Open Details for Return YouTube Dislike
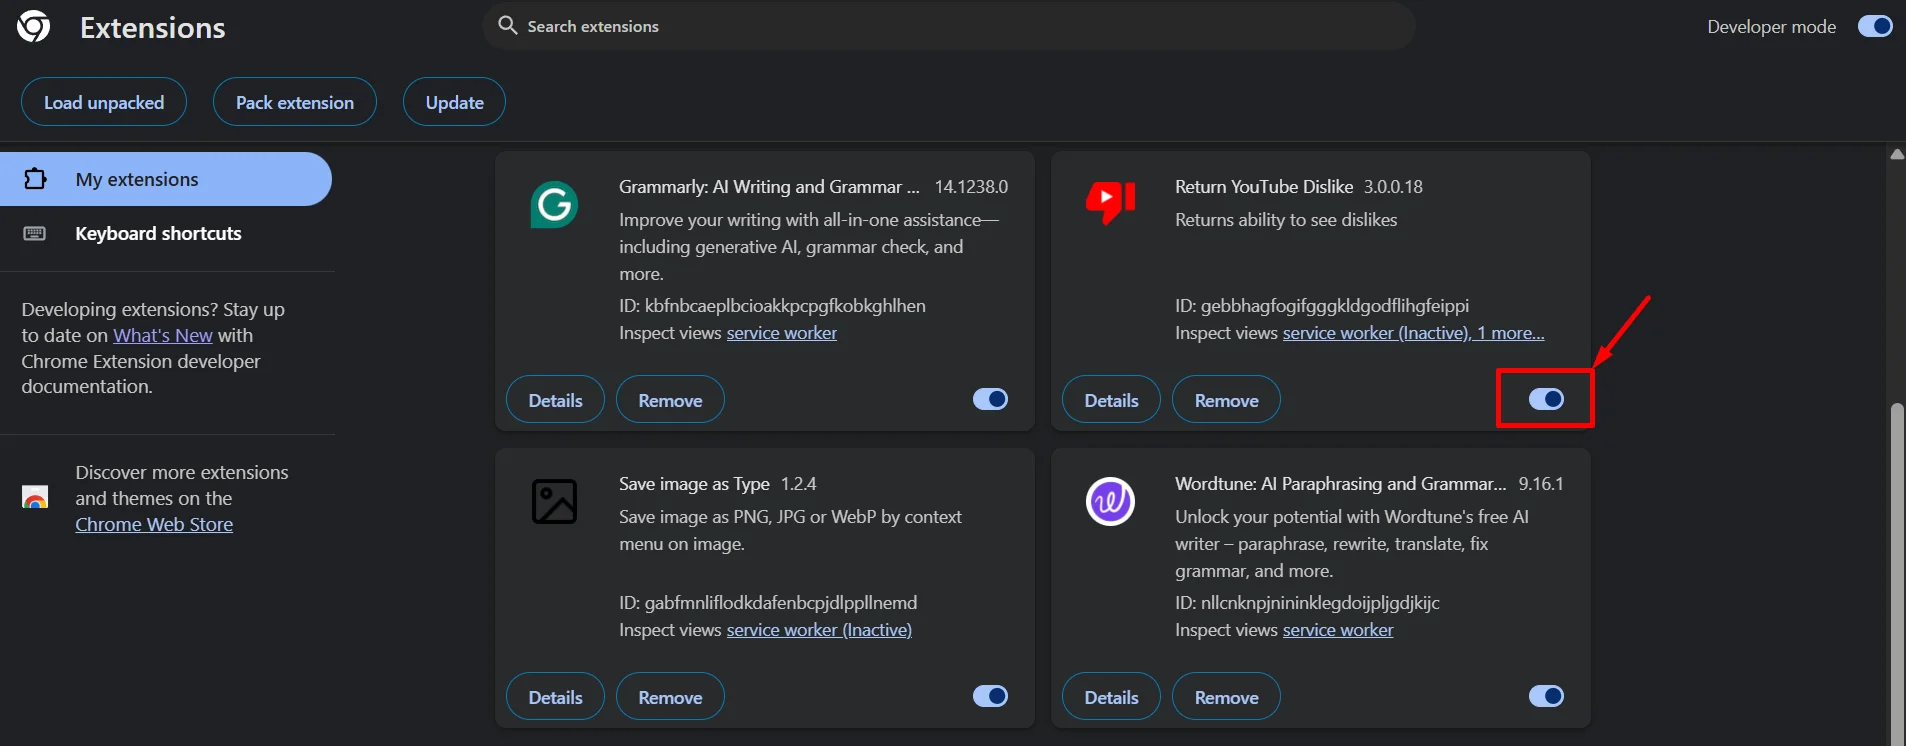Image resolution: width=1906 pixels, height=746 pixels. [x=1111, y=400]
